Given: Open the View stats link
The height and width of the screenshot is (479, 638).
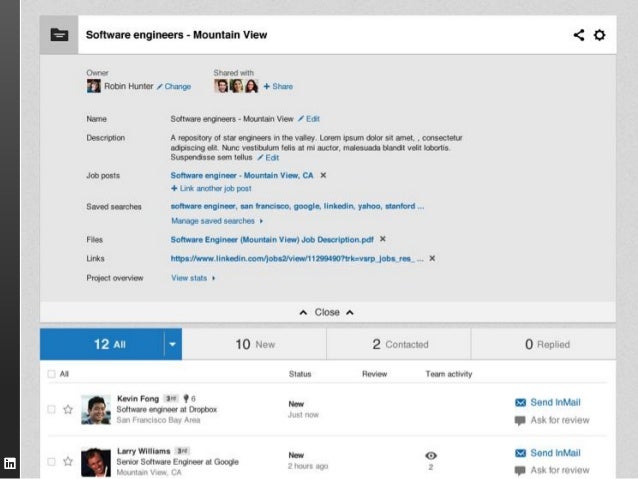Looking at the screenshot, I should (192, 278).
